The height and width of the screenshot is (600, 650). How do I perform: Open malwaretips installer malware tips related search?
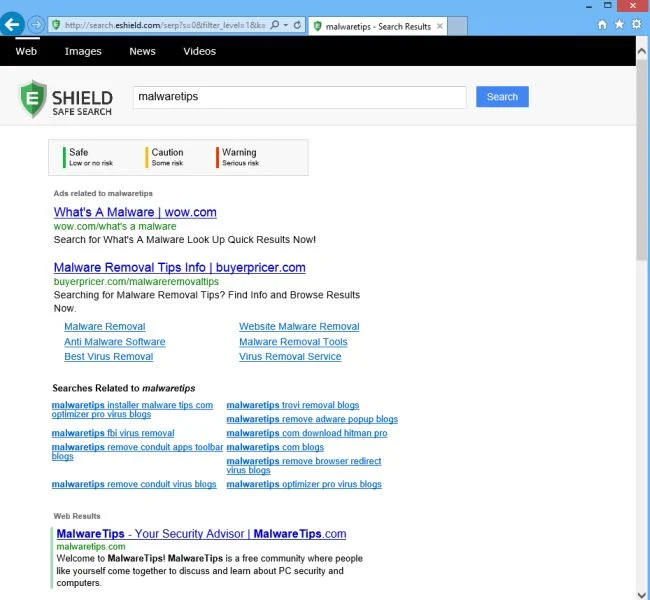coord(132,410)
